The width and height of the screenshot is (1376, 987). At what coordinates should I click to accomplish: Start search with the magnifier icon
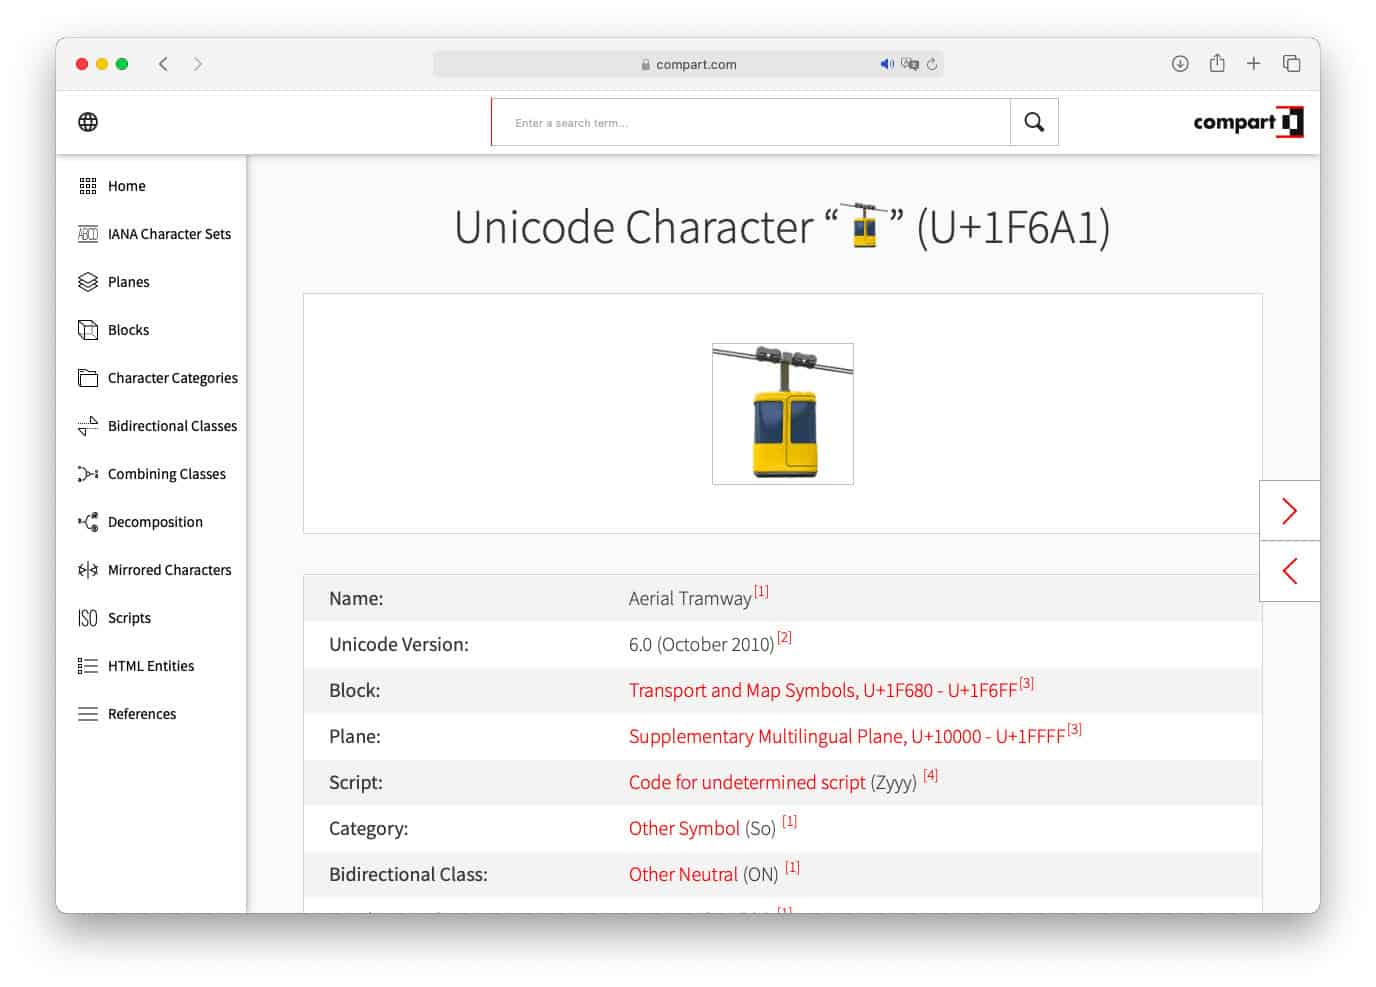click(1034, 121)
